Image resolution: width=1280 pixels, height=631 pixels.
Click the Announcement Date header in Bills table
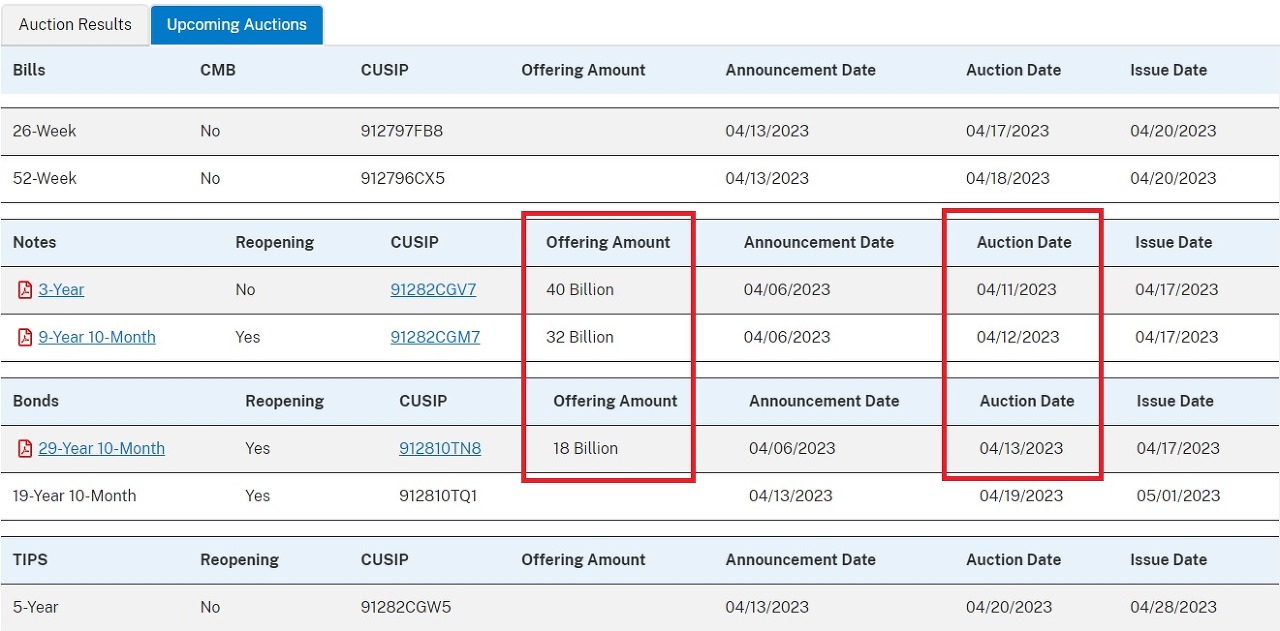(801, 70)
